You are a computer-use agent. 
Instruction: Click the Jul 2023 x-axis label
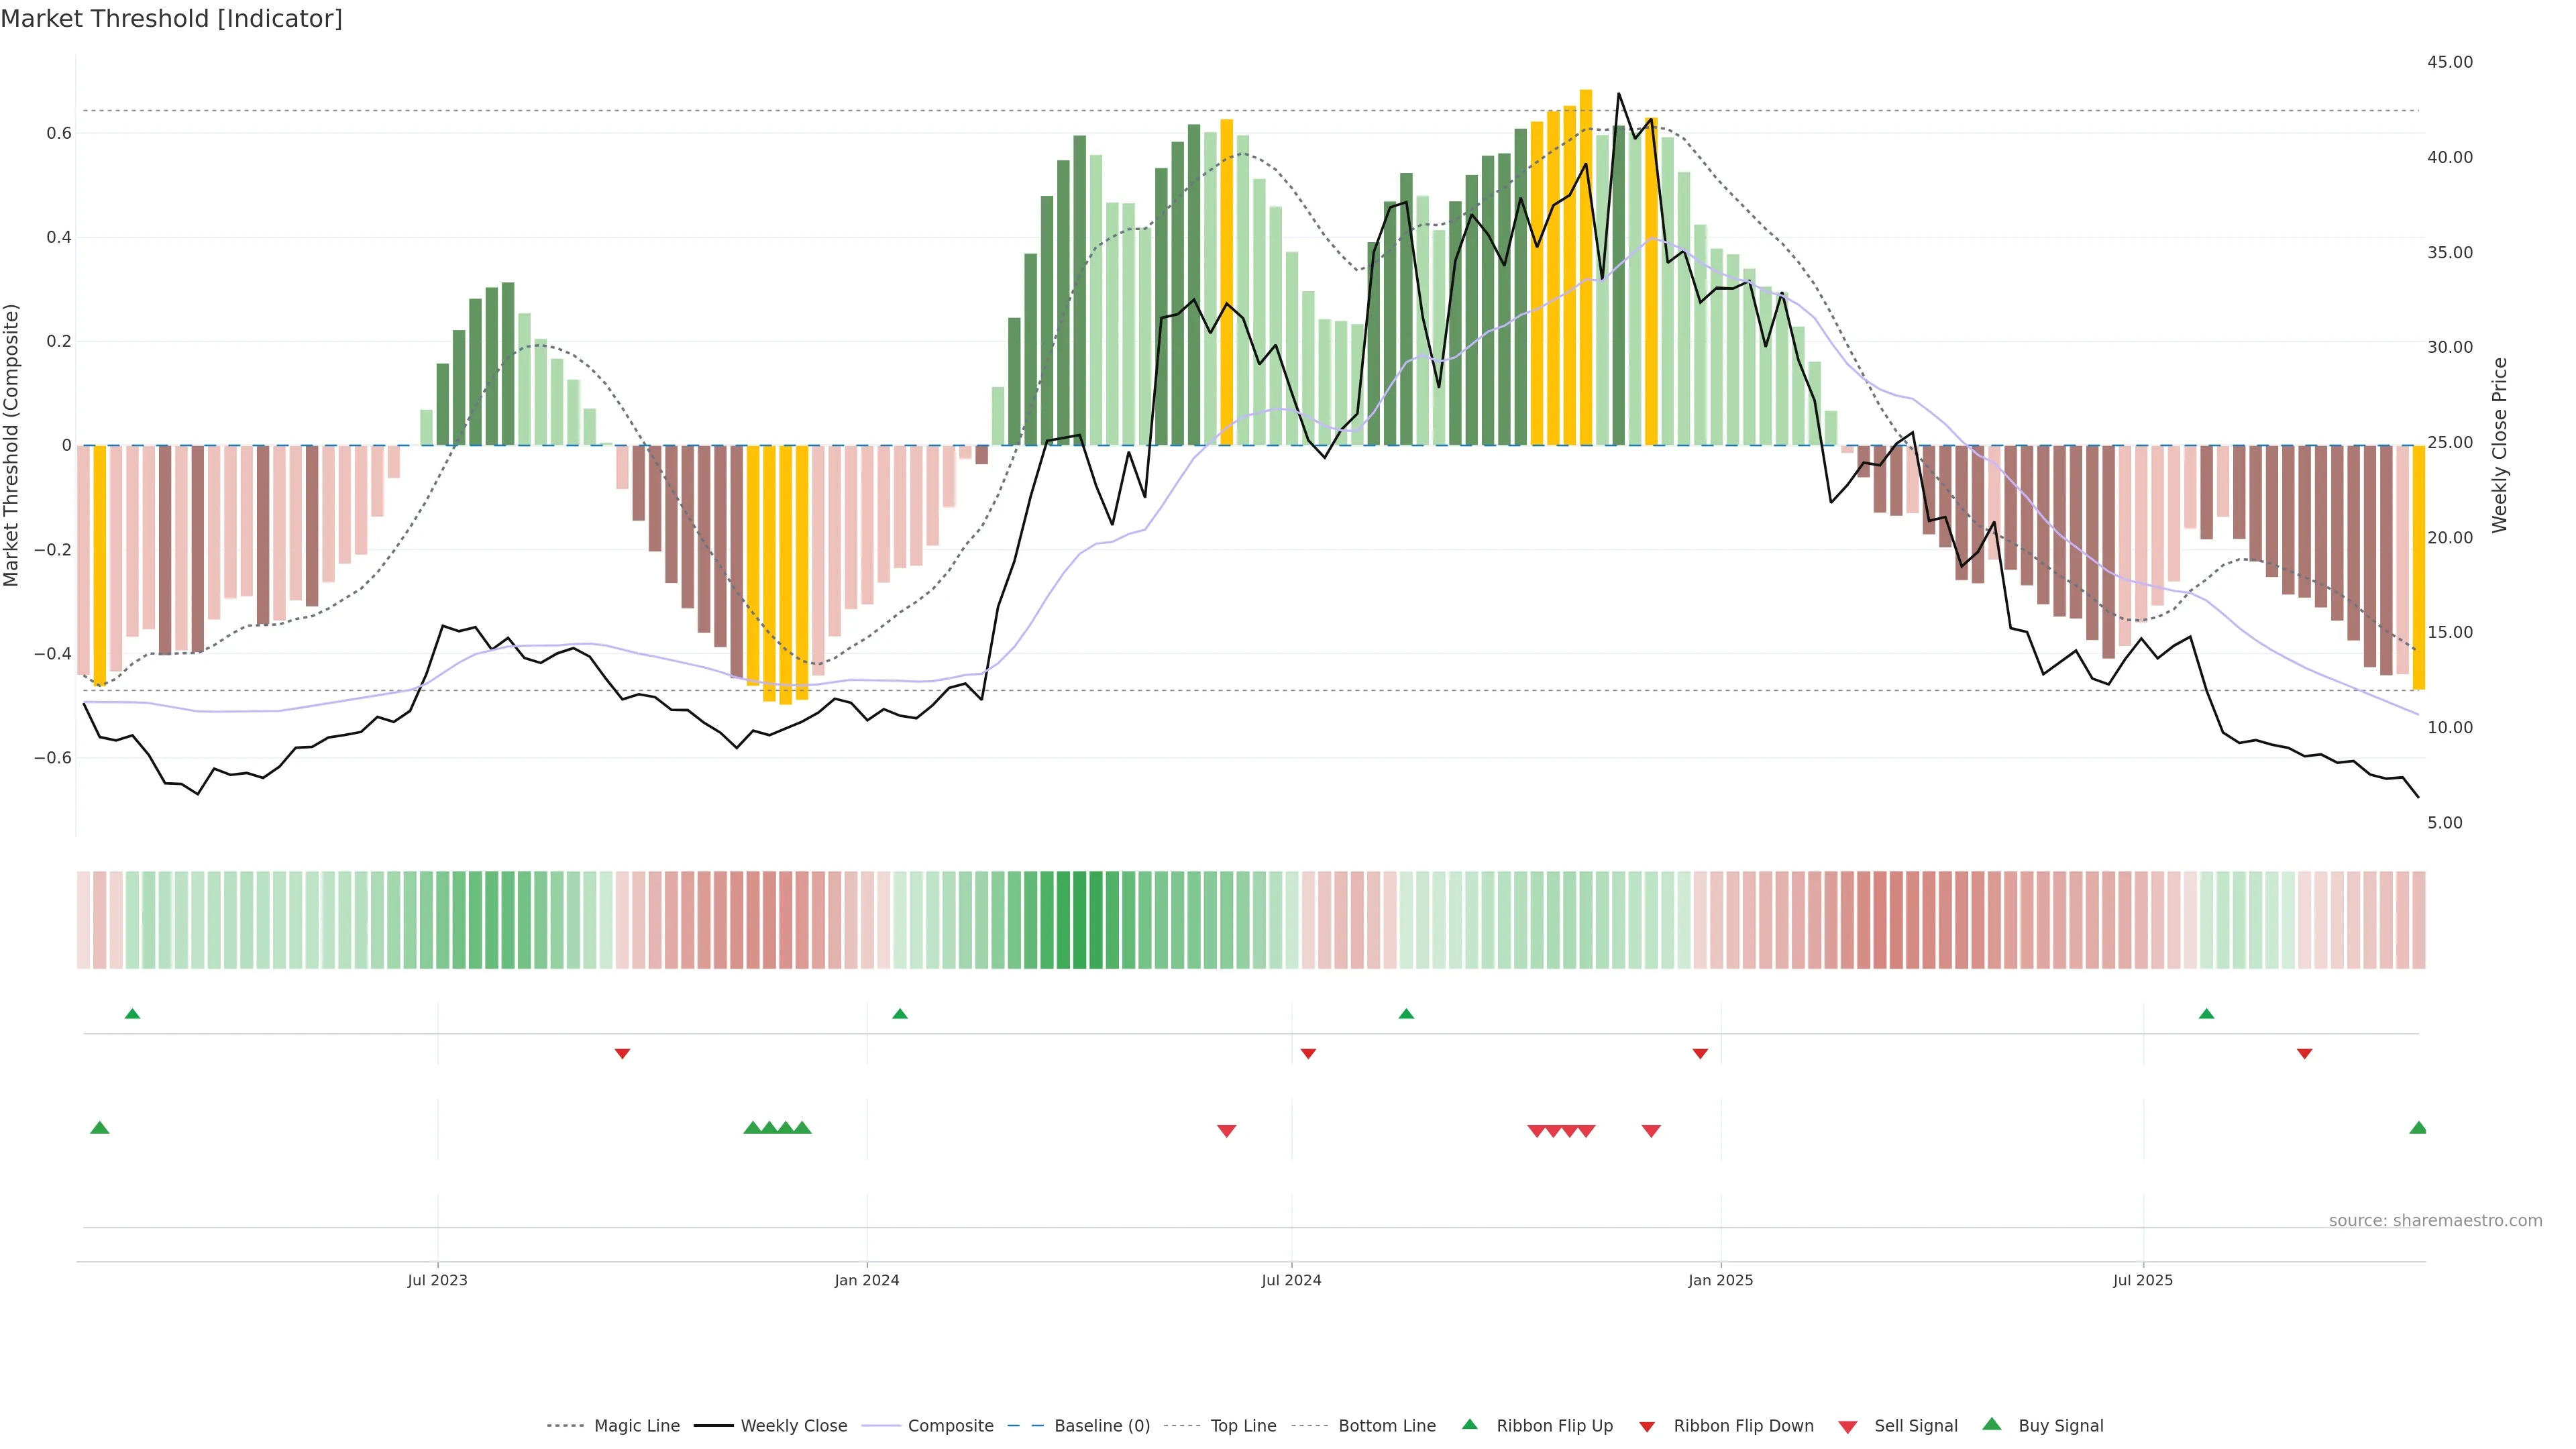[437, 1280]
